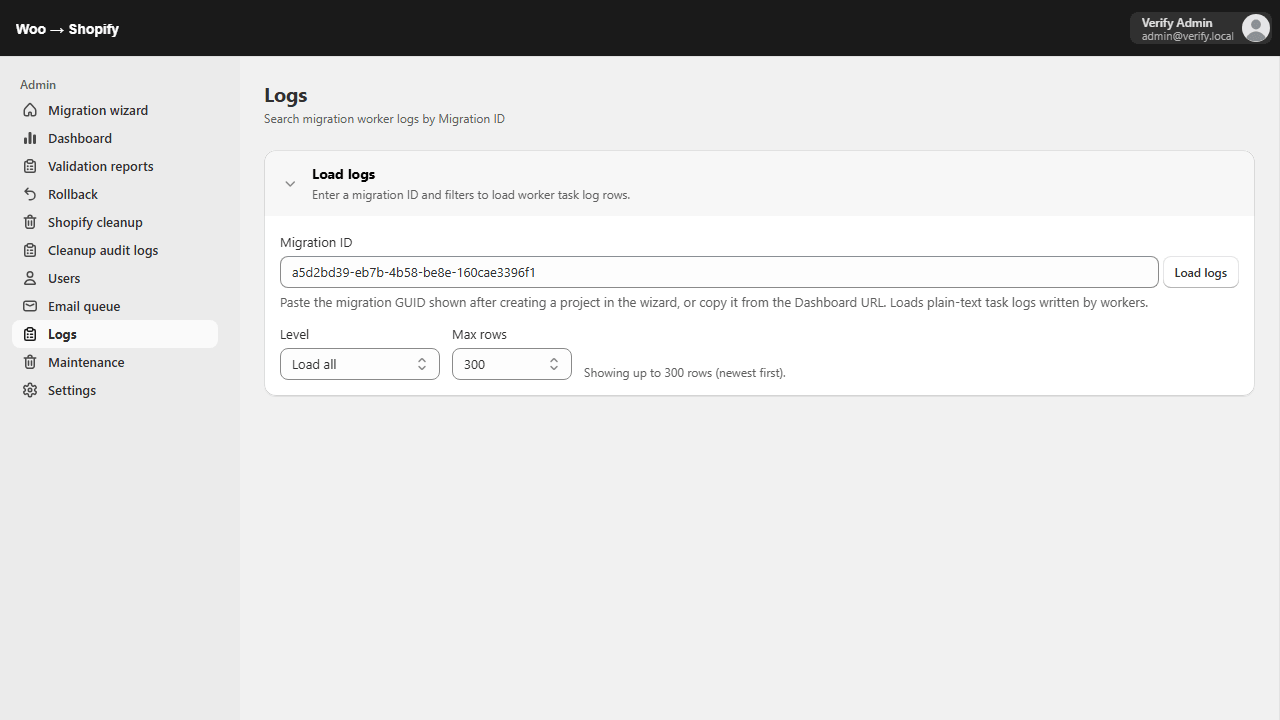The height and width of the screenshot is (720, 1280).
Task: Click the Cleanup audit logs clipboard icon
Action: 30,250
